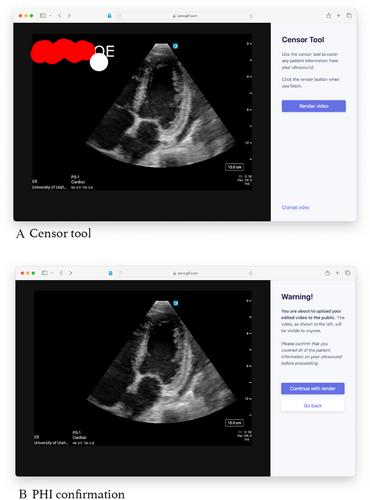The height and width of the screenshot is (500, 370).
Task: Click sidebar dropdown chevron in Censor Tool browser
Action: pos(50,16)
